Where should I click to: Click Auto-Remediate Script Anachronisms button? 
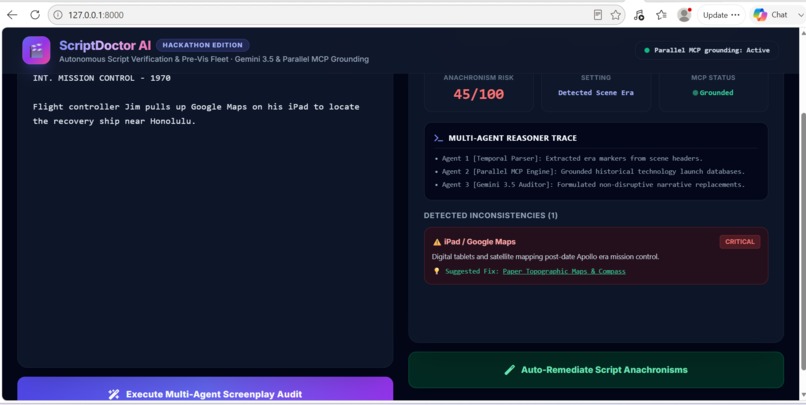(x=596, y=370)
